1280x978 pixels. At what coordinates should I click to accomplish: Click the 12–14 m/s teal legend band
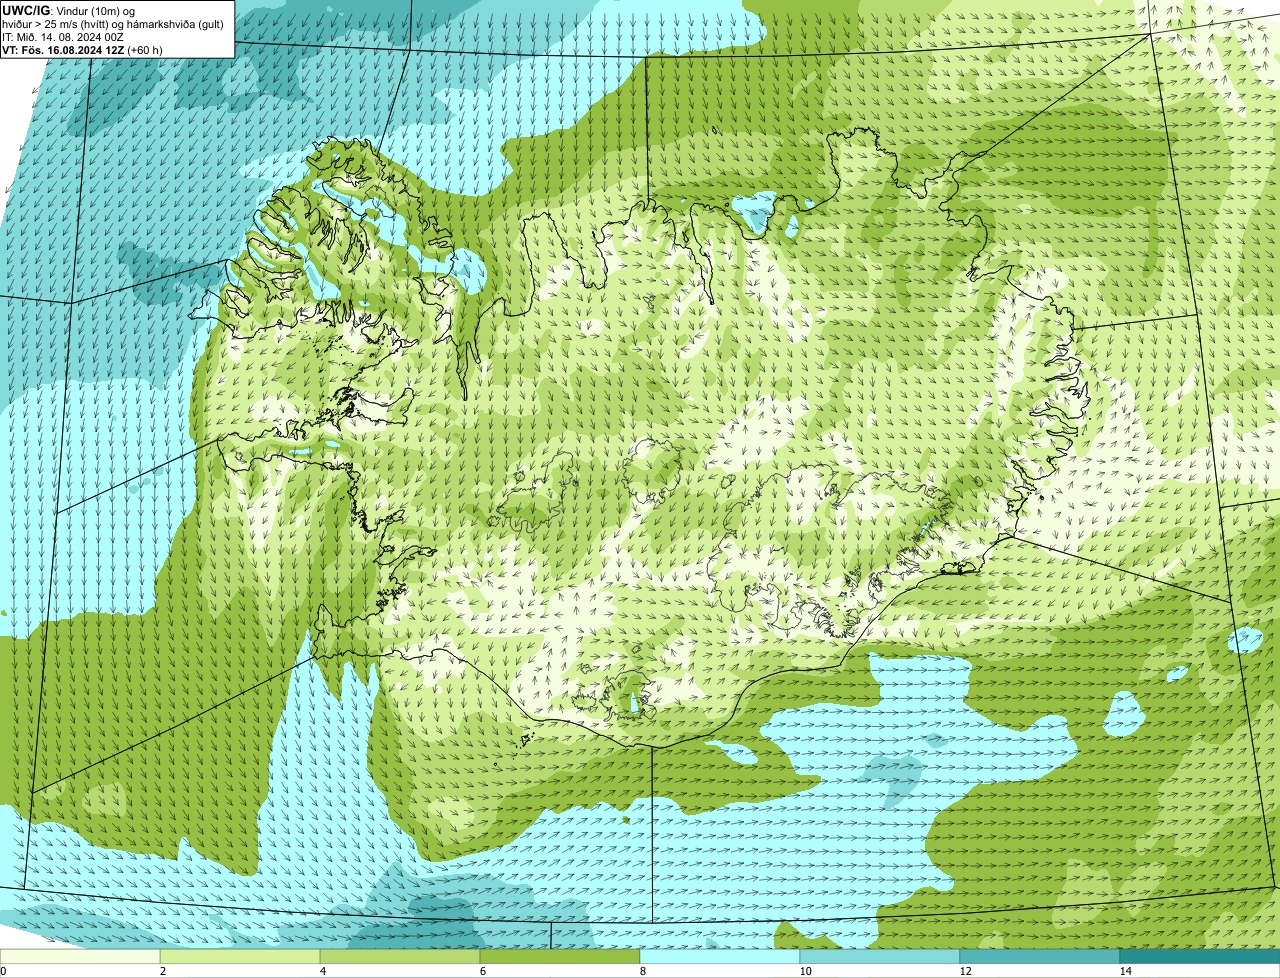1040,956
